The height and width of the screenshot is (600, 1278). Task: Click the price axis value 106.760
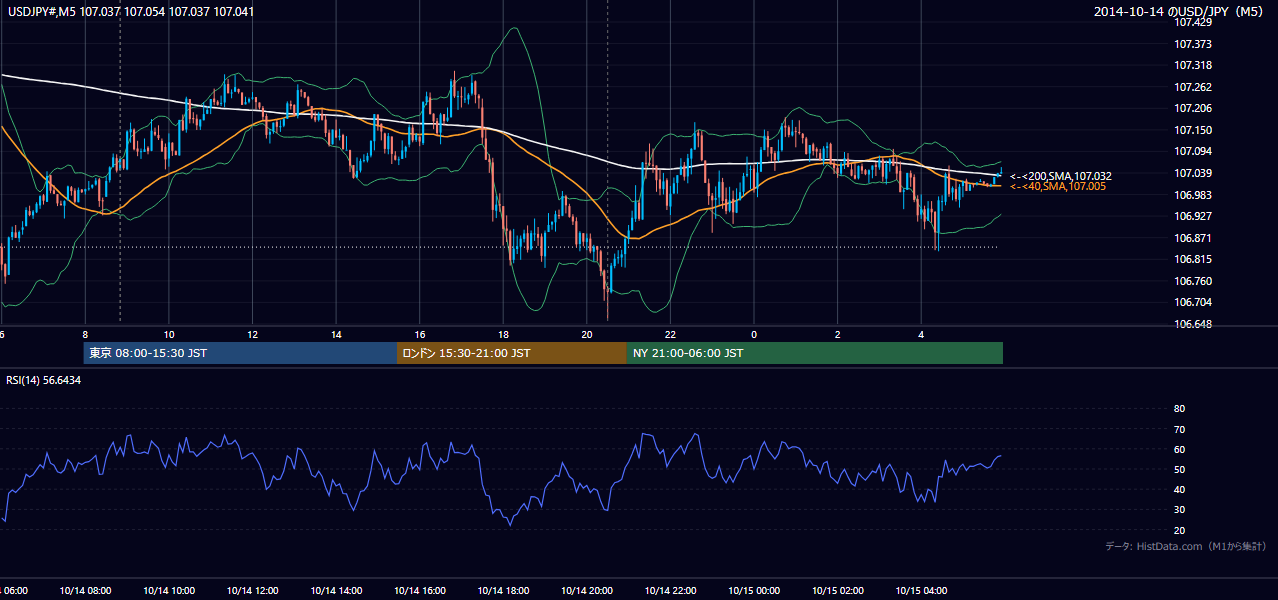1193,281
